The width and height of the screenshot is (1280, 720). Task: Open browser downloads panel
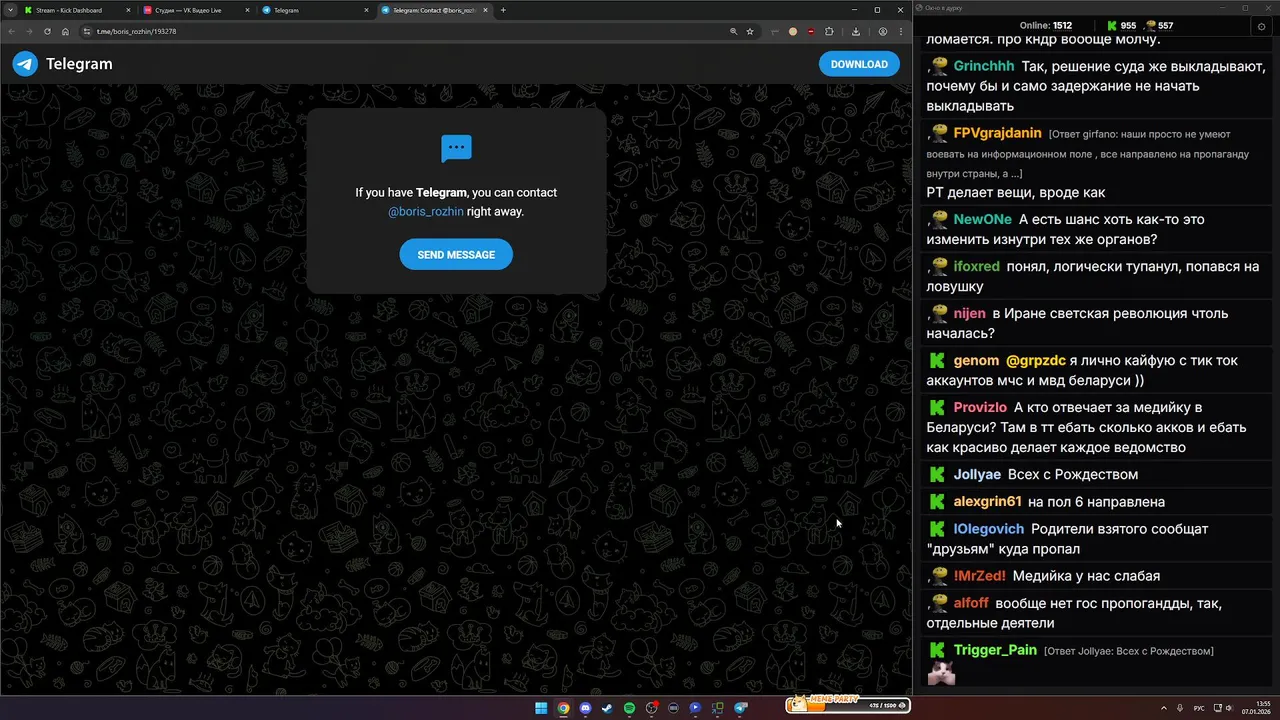(856, 31)
